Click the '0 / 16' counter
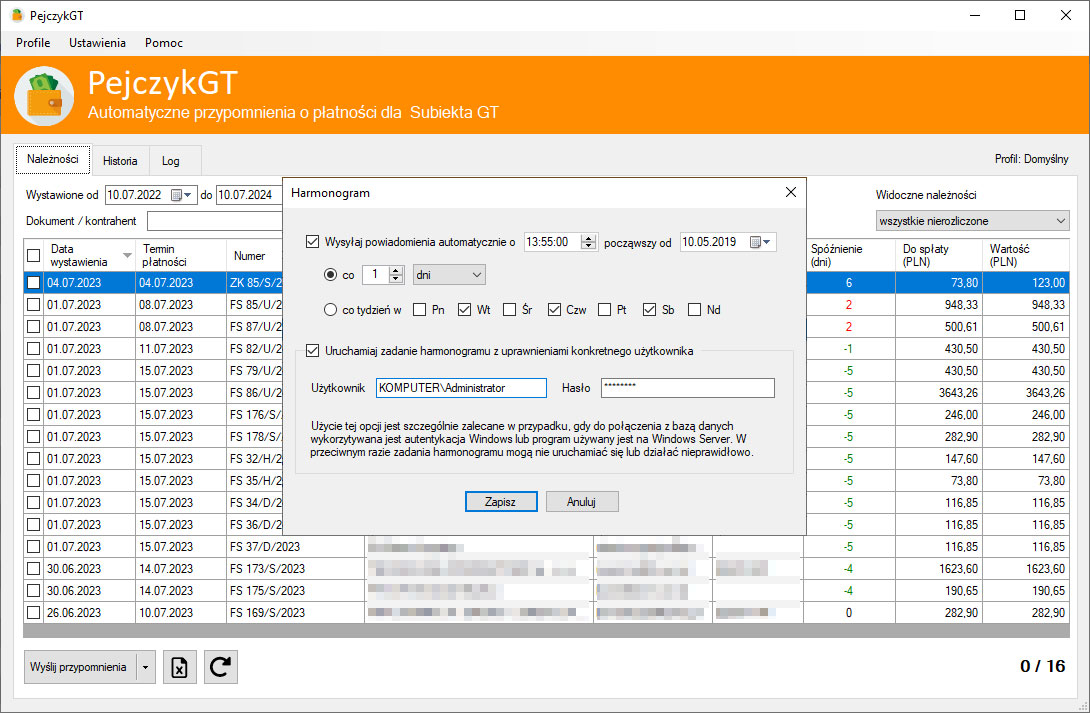This screenshot has width=1090, height=713. (x=1042, y=666)
